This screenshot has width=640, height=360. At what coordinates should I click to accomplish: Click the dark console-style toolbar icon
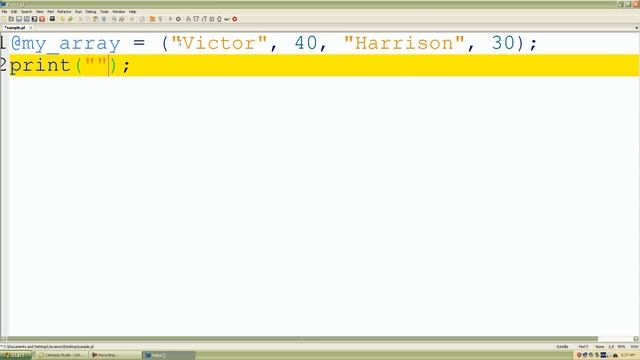(x=34, y=19)
